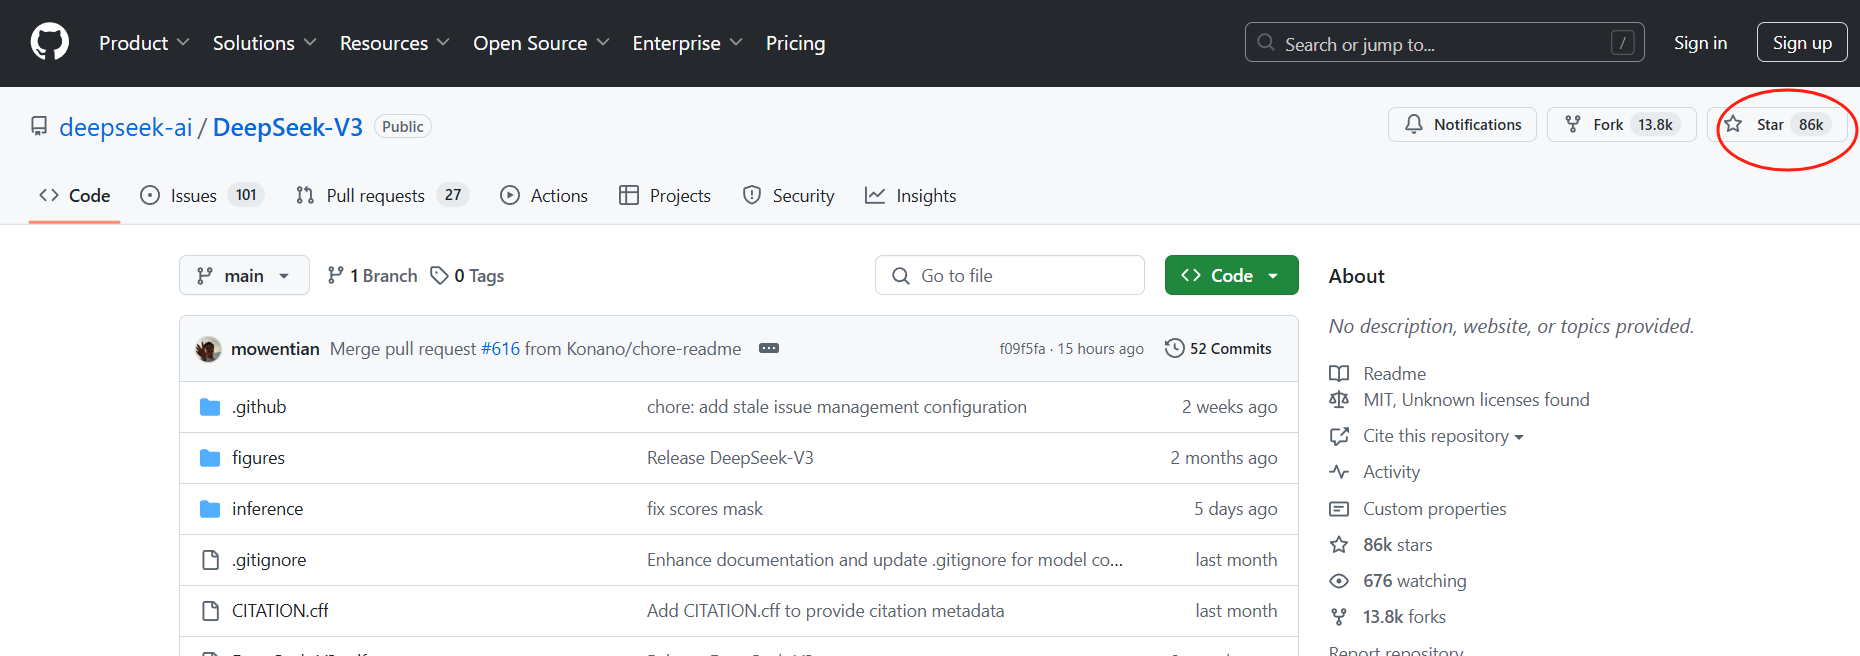Open the Release DeepSeek-V3 commit message in figures row
This screenshot has height=656, width=1860.
pyautogui.click(x=730, y=458)
